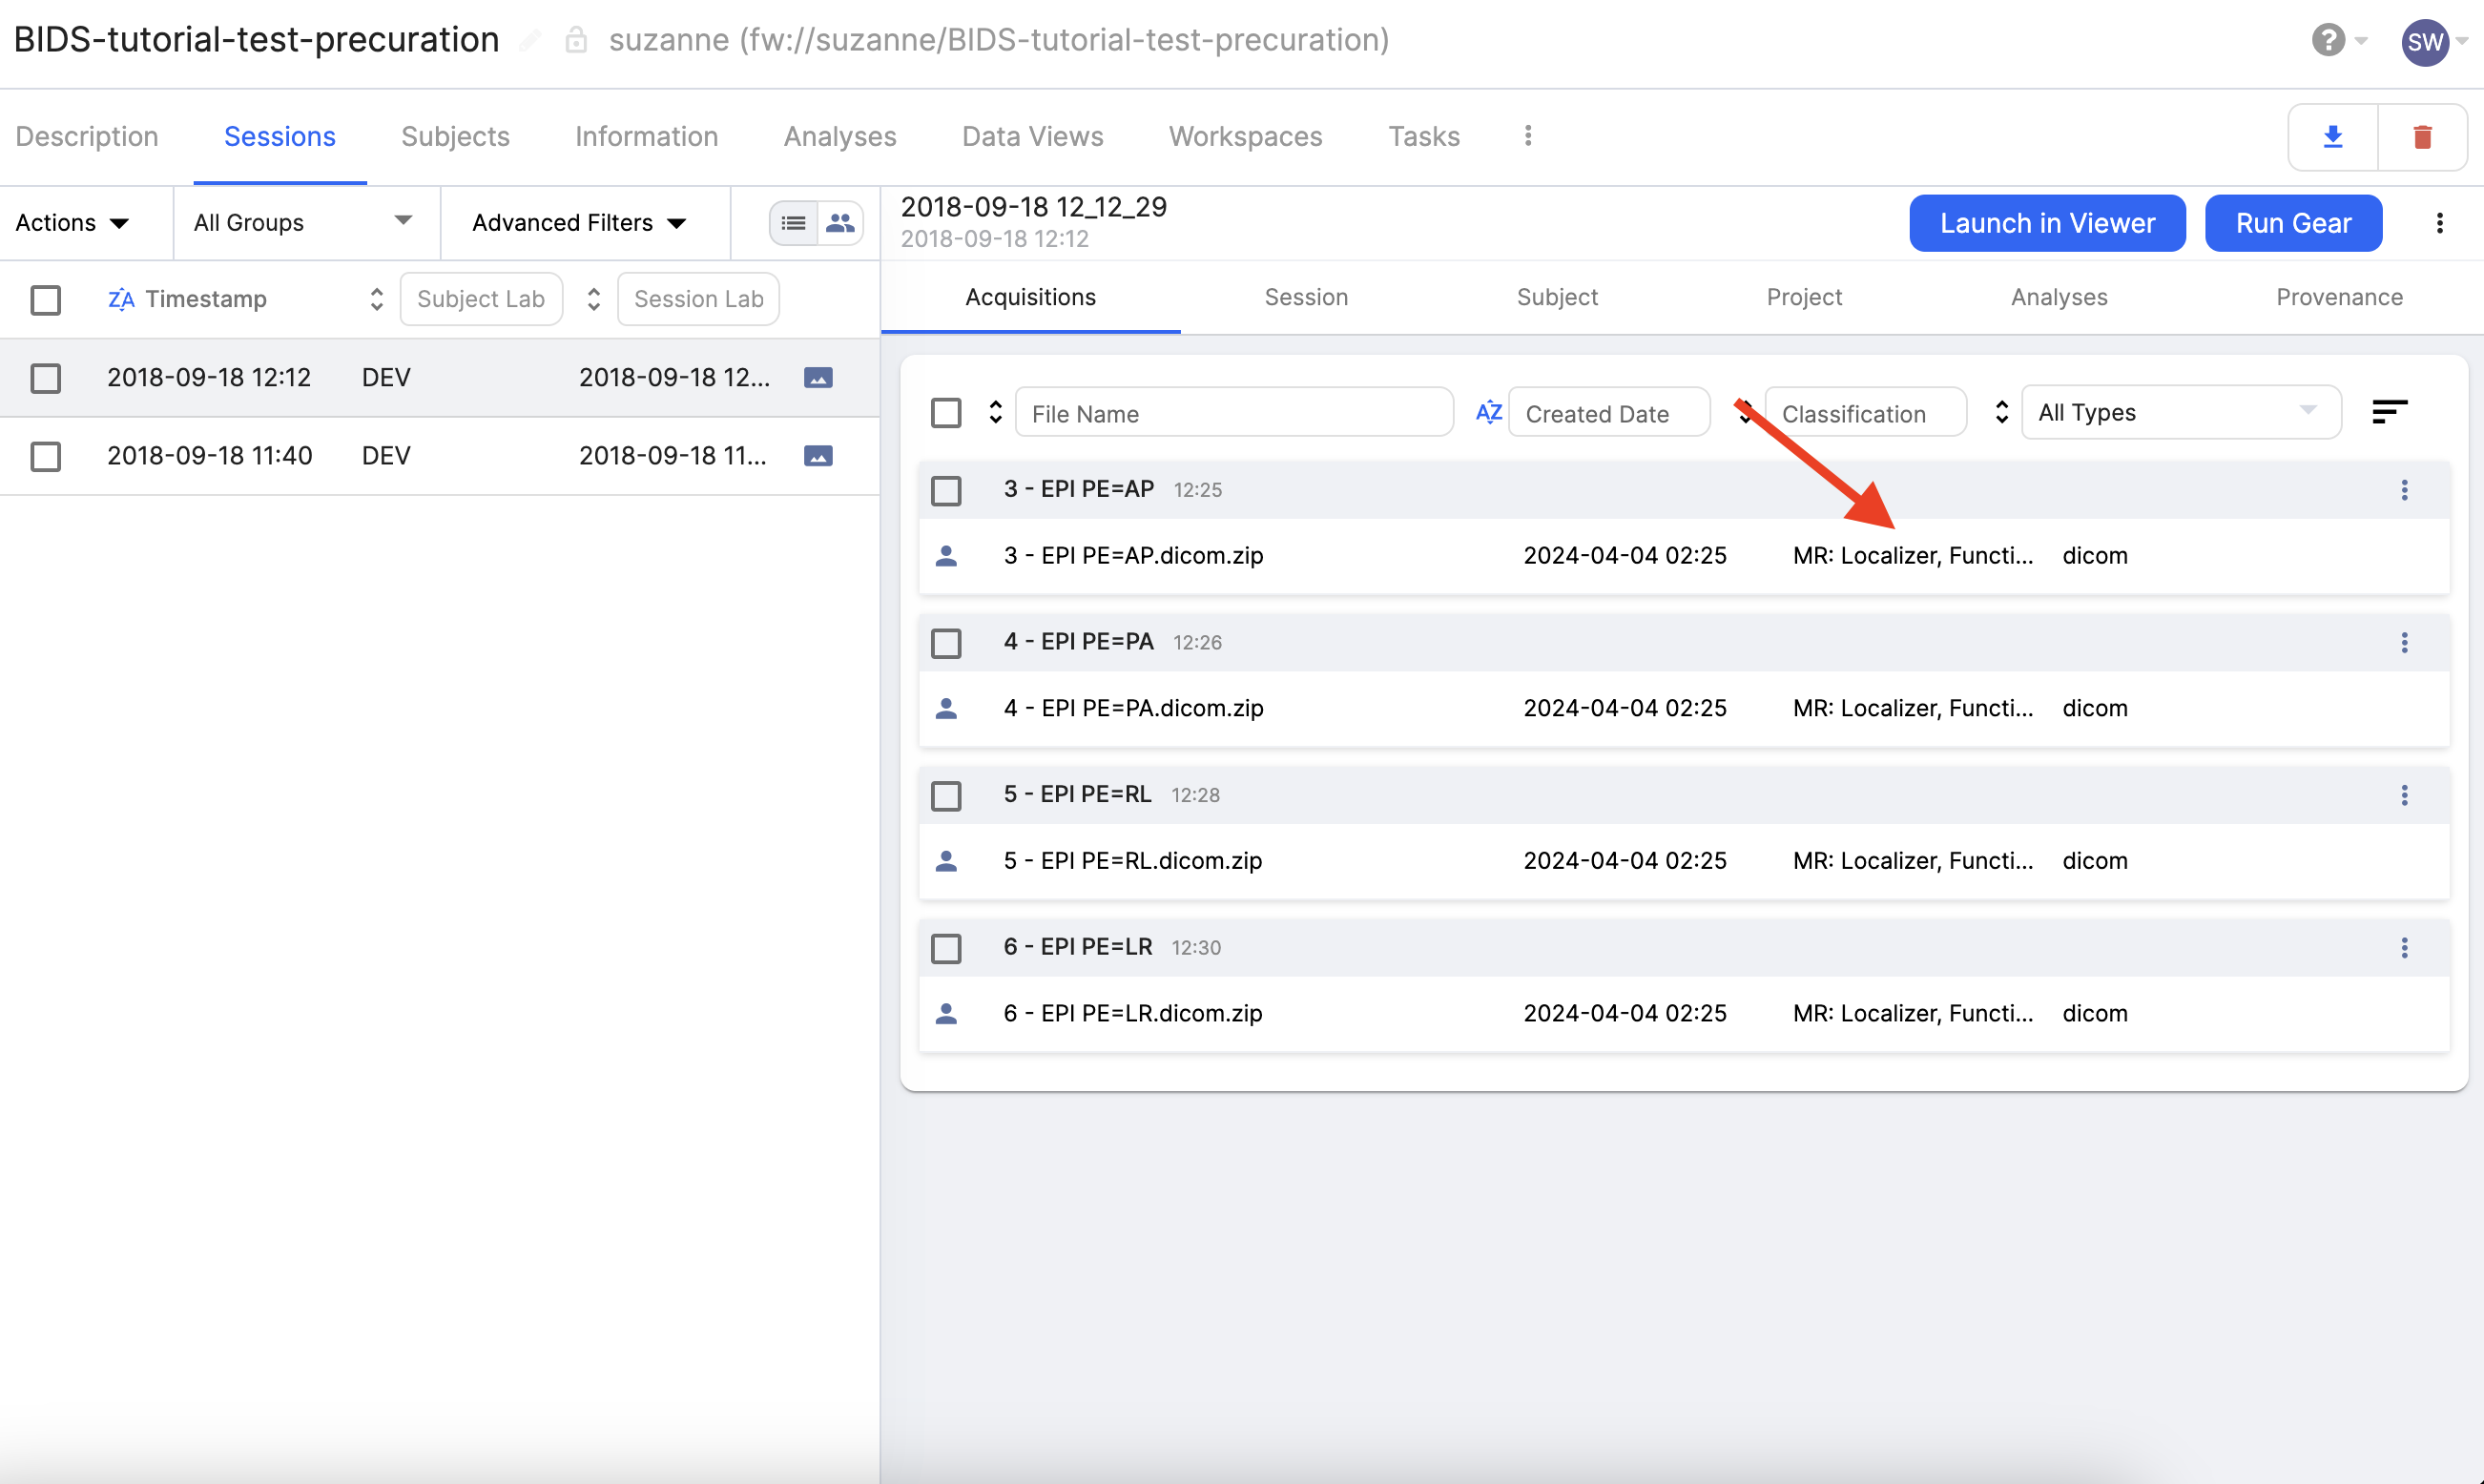Expand the Advanced Filters dropdown
Screen dimensions: 2484x1484
pos(579,223)
